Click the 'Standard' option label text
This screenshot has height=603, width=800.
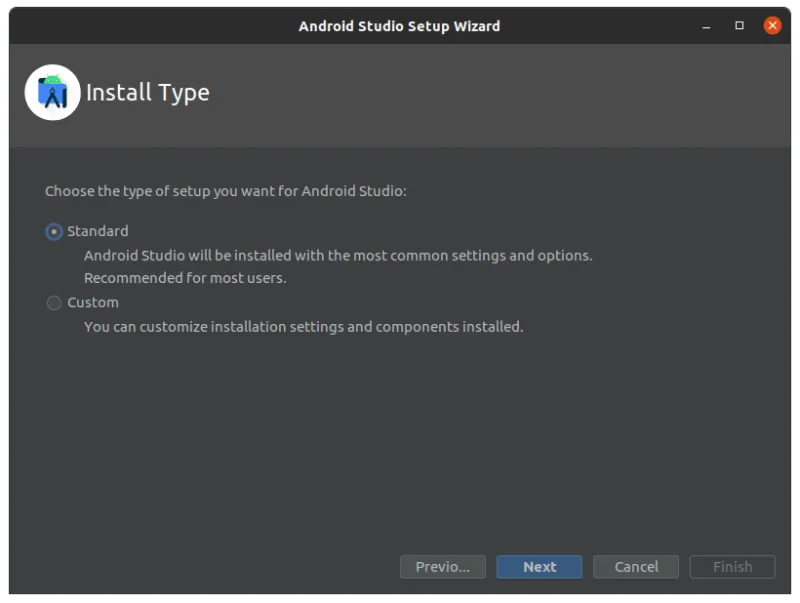coord(98,231)
